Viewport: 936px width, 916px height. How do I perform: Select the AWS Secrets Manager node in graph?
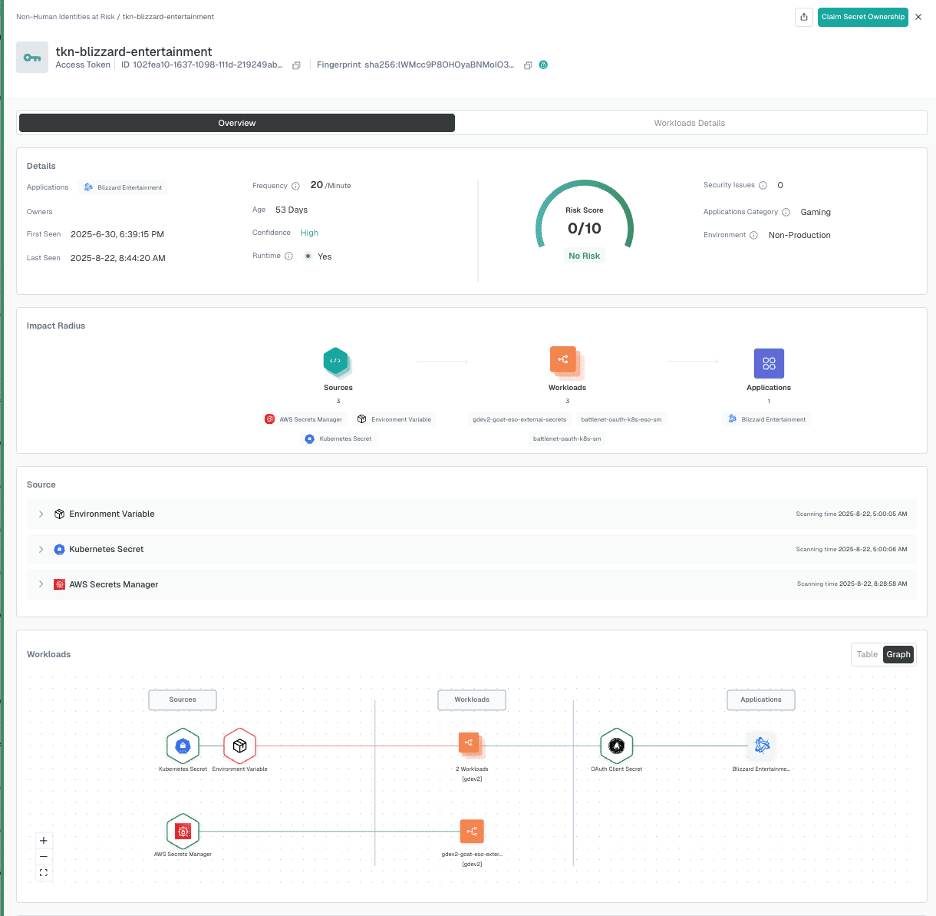(183, 830)
